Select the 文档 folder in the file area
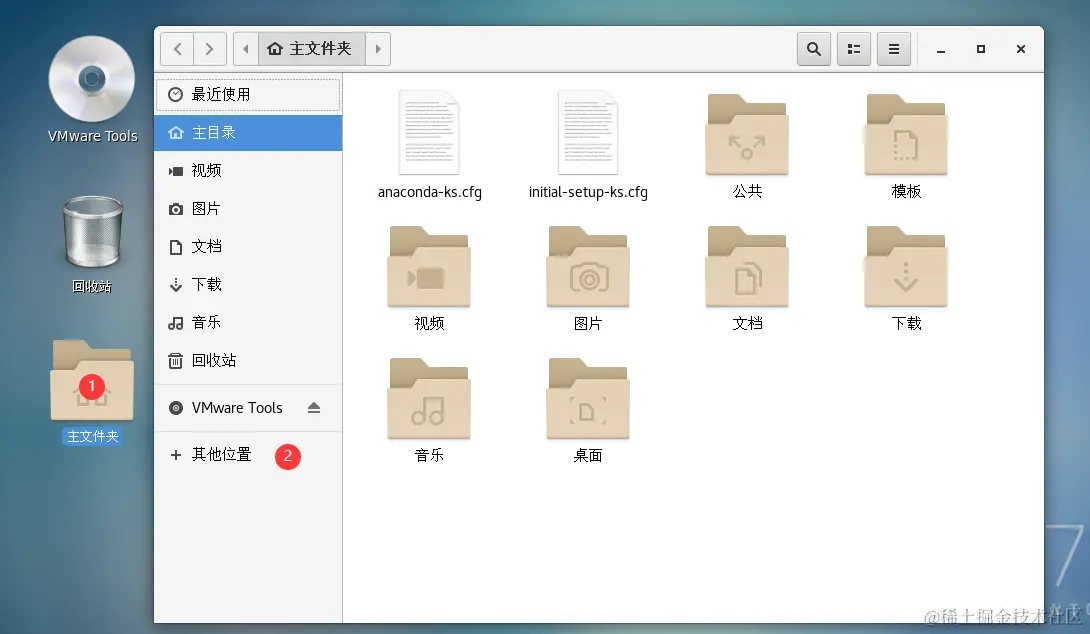 pyautogui.click(x=747, y=266)
